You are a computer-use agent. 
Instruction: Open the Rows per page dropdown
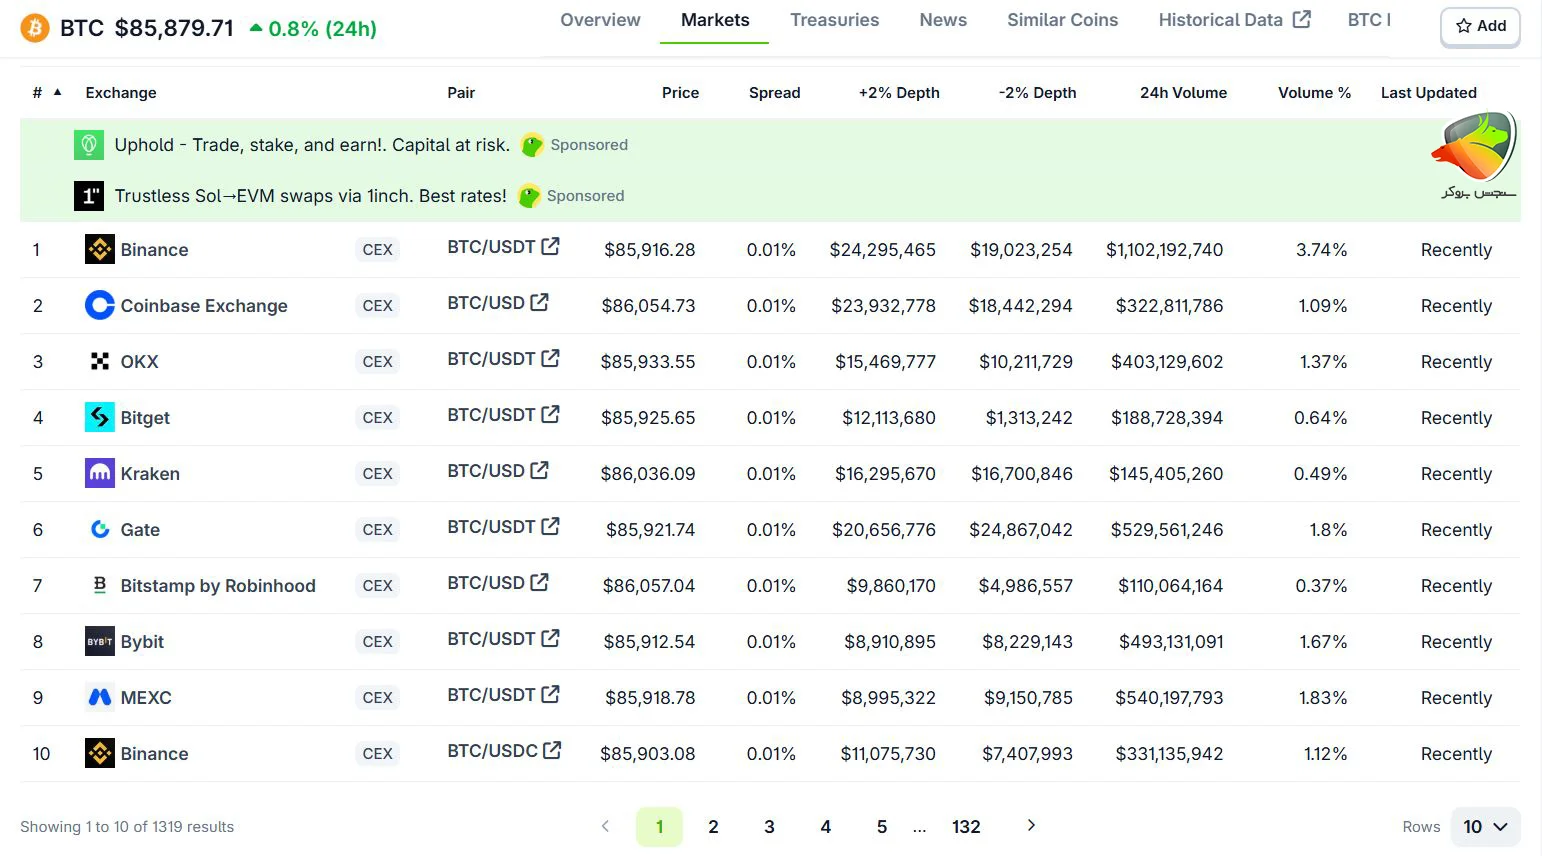click(1485, 827)
